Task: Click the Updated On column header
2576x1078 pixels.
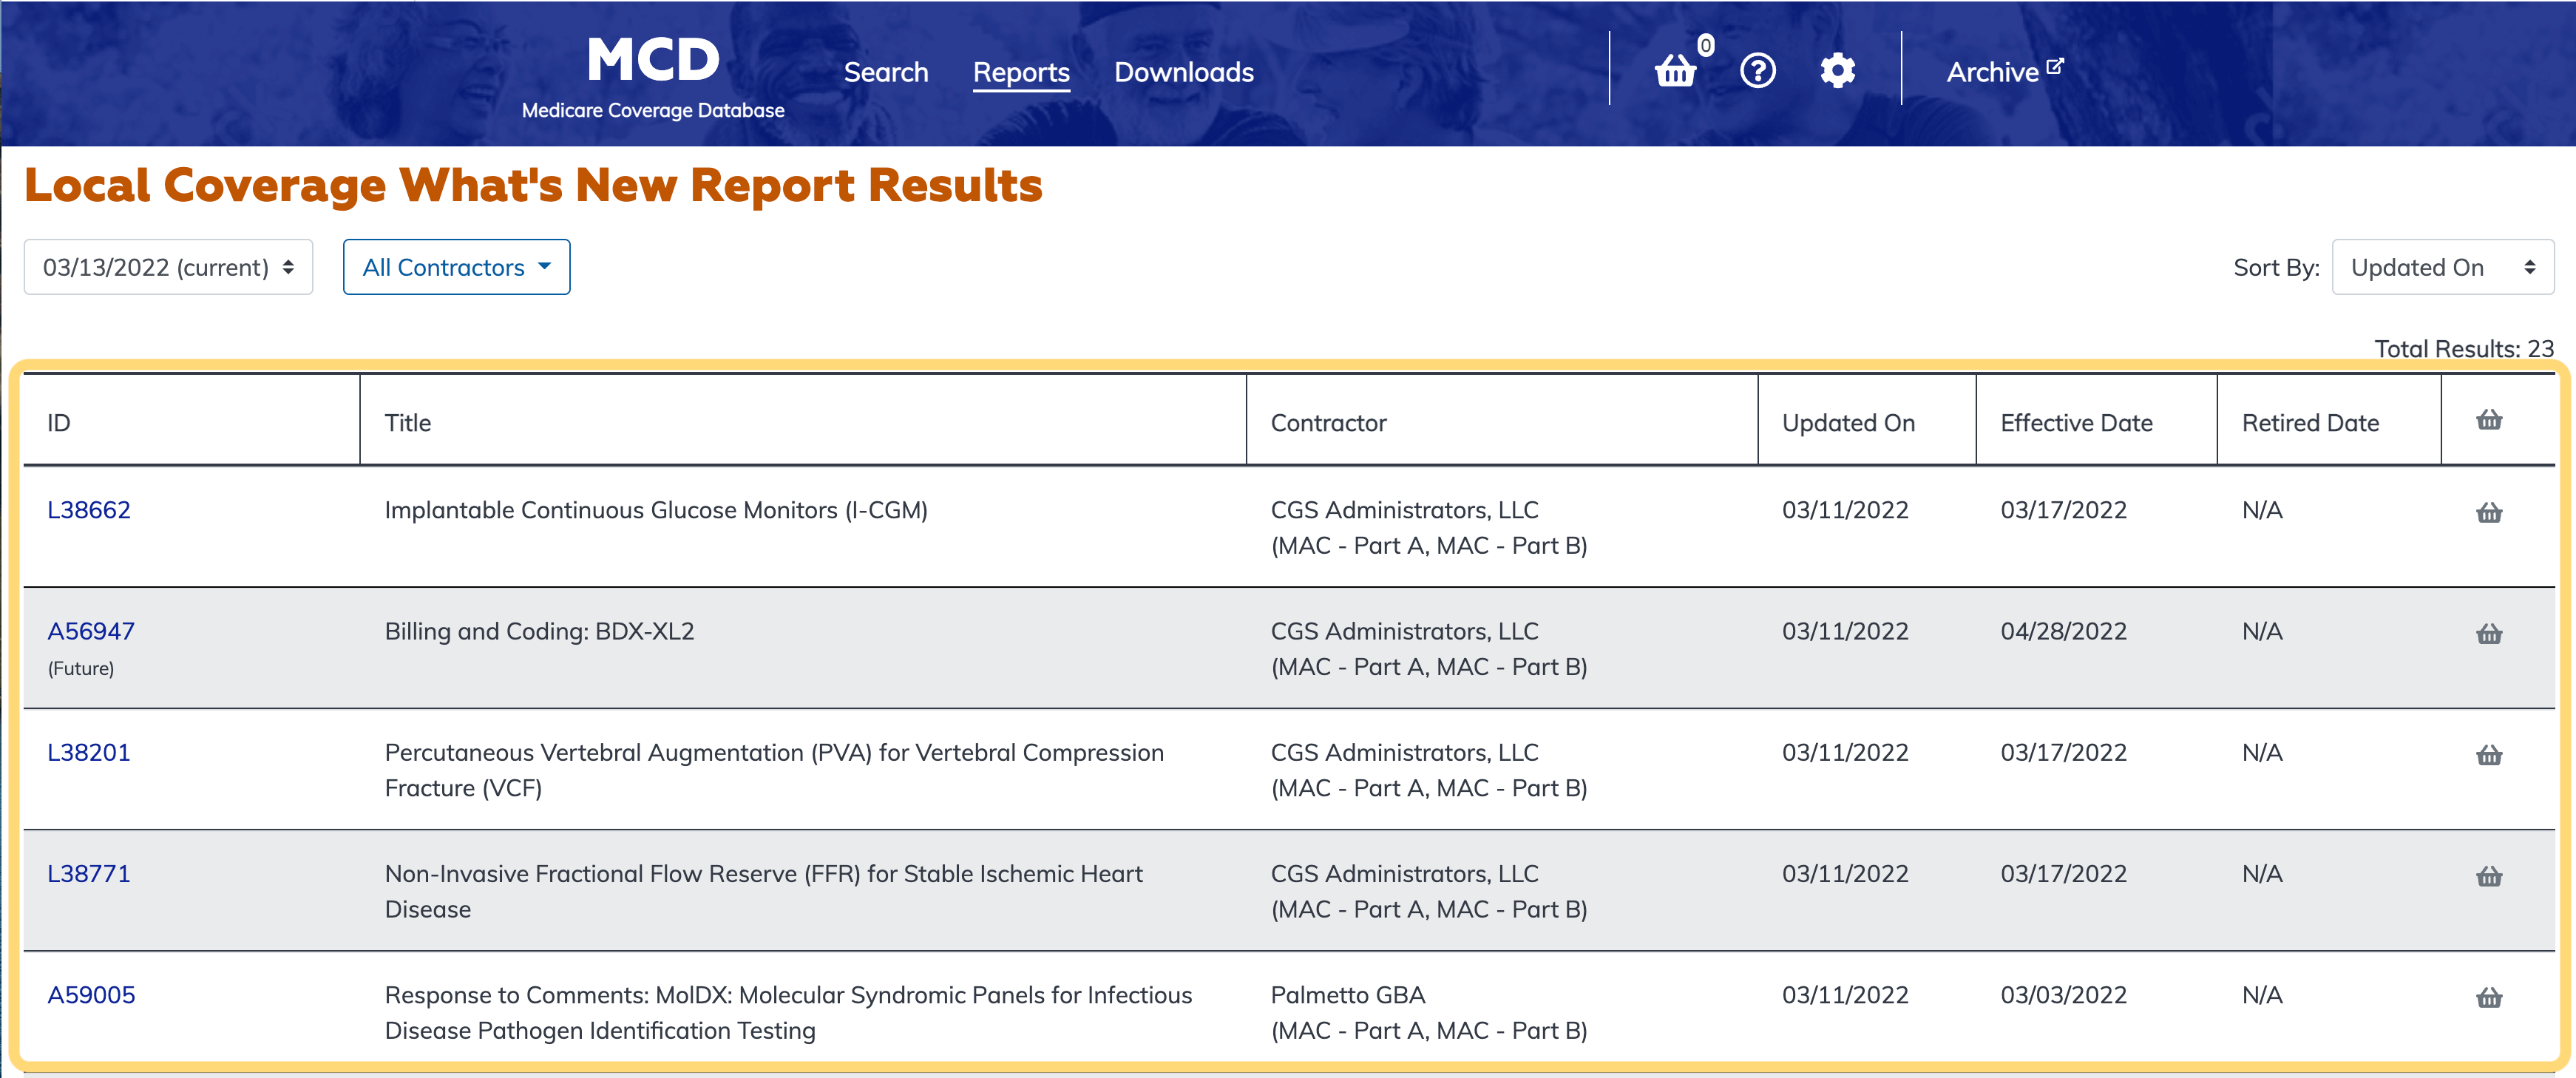Action: click(1847, 423)
